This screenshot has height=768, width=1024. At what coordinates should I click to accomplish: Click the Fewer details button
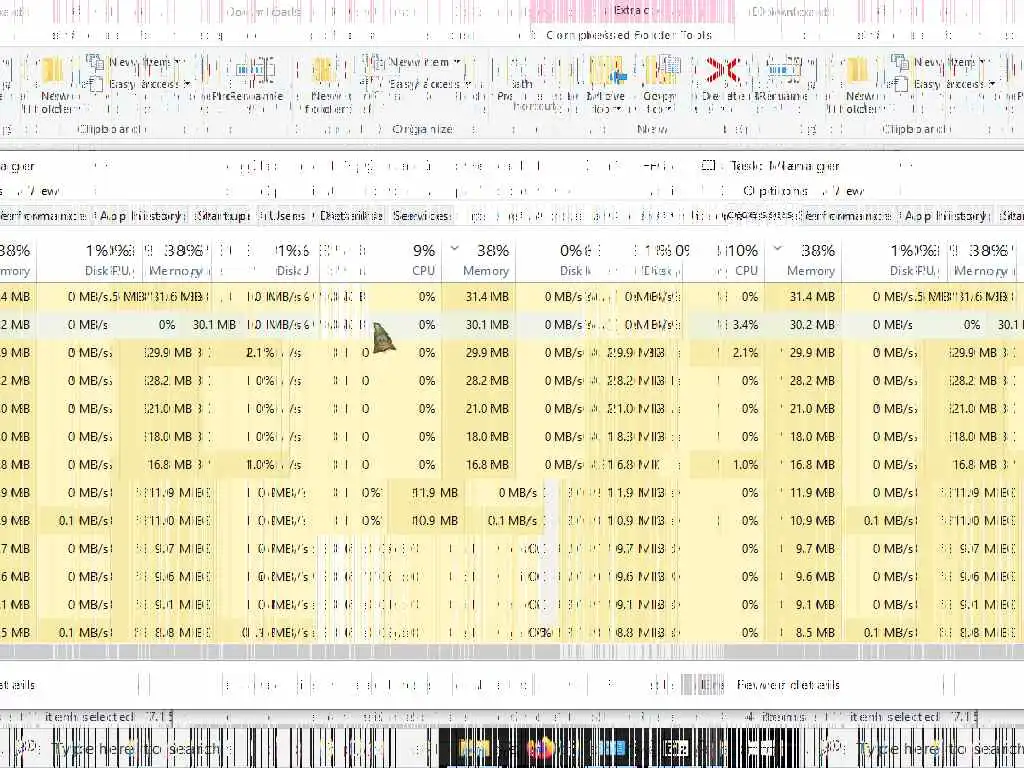(x=788, y=684)
